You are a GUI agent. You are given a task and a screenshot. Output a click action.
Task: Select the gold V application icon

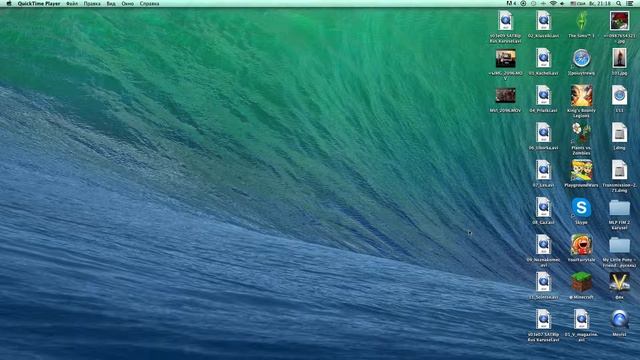pyautogui.click(x=619, y=282)
